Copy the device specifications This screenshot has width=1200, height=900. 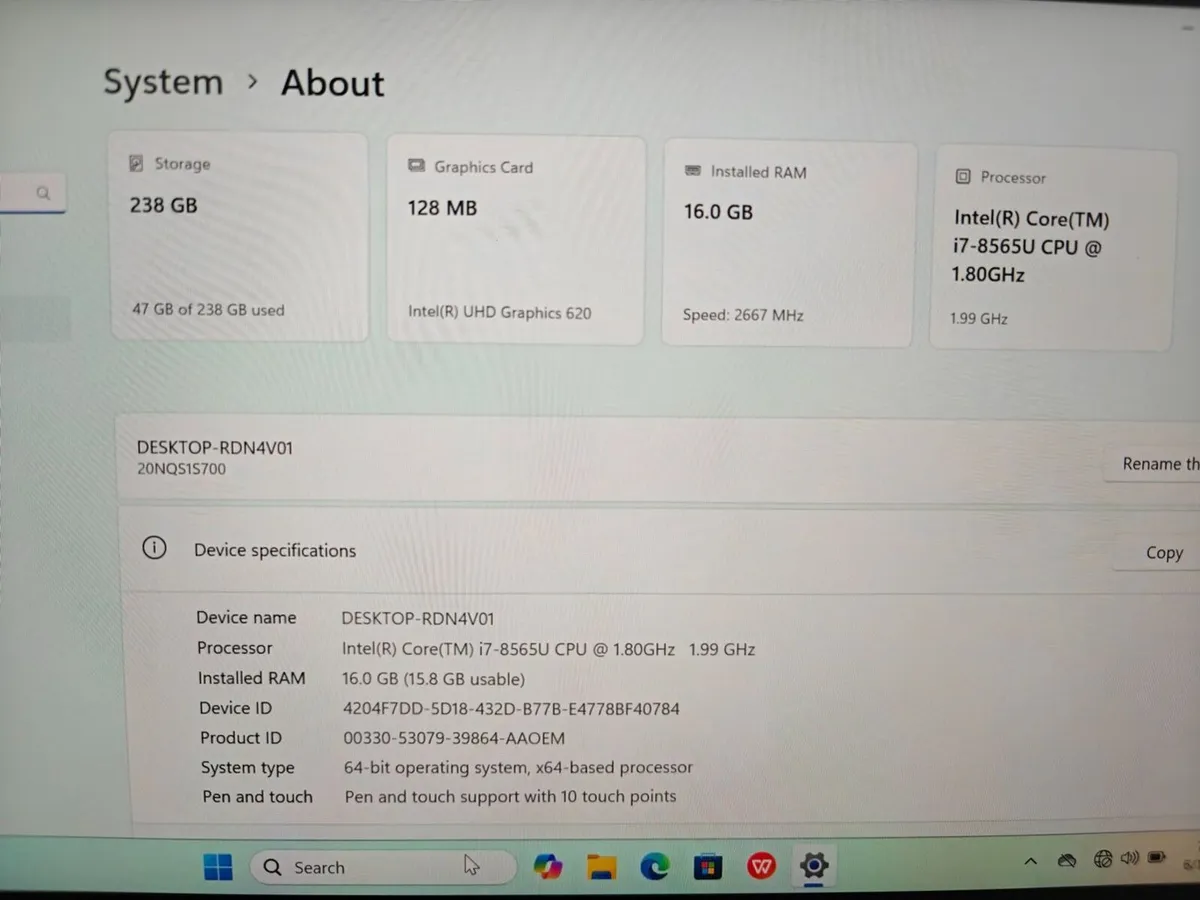click(1163, 552)
